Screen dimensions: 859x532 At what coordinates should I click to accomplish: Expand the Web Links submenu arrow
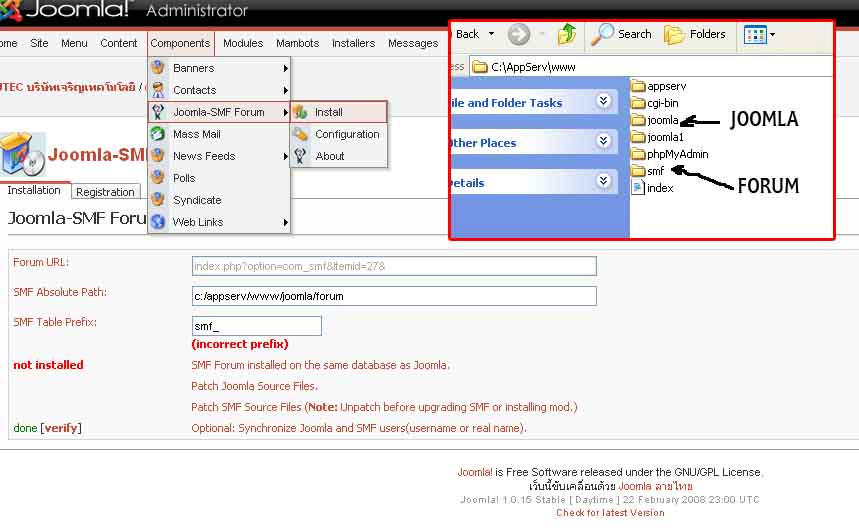tap(285, 222)
